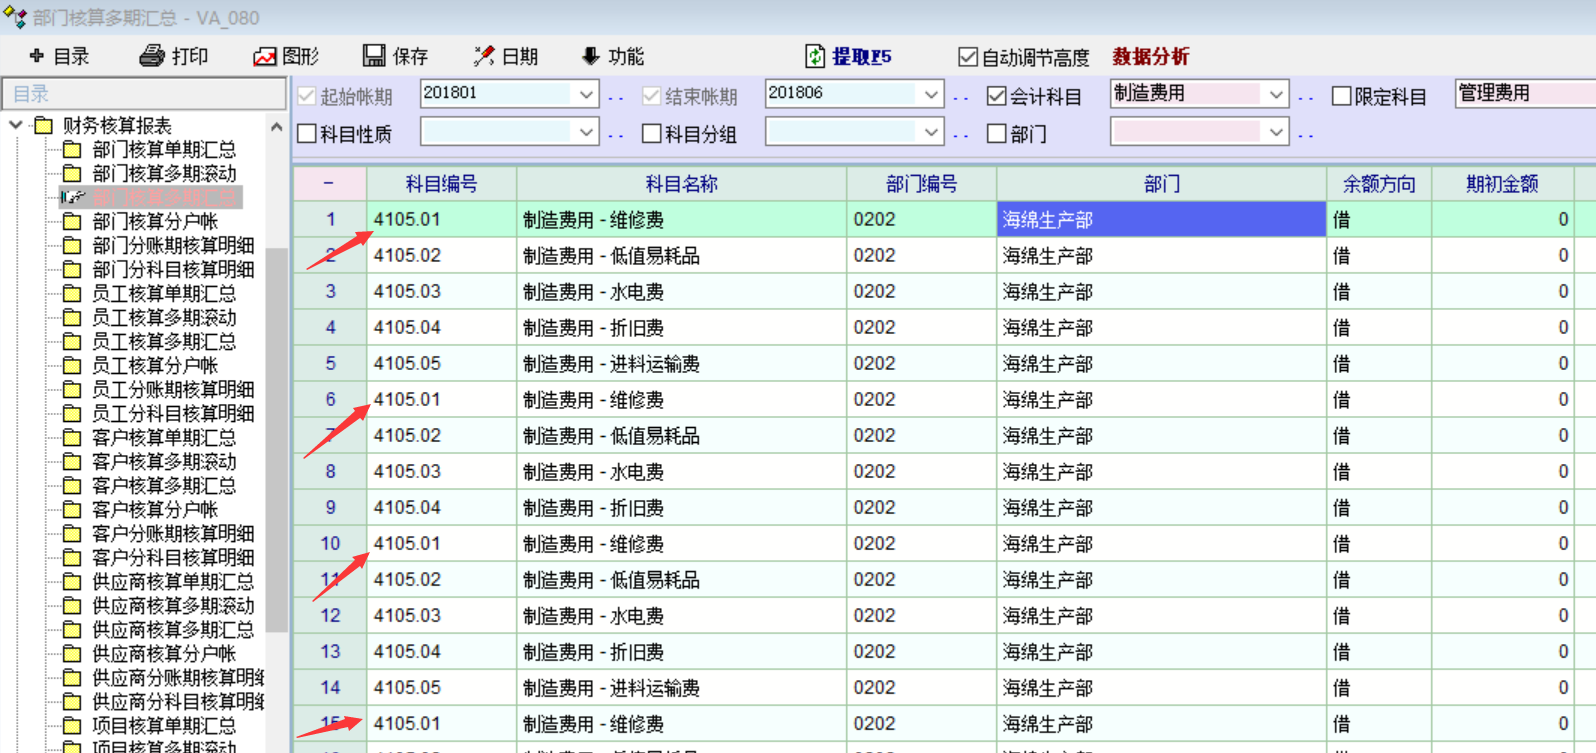
Task: Click the 功能 down-arrow icon
Action: click(591, 56)
